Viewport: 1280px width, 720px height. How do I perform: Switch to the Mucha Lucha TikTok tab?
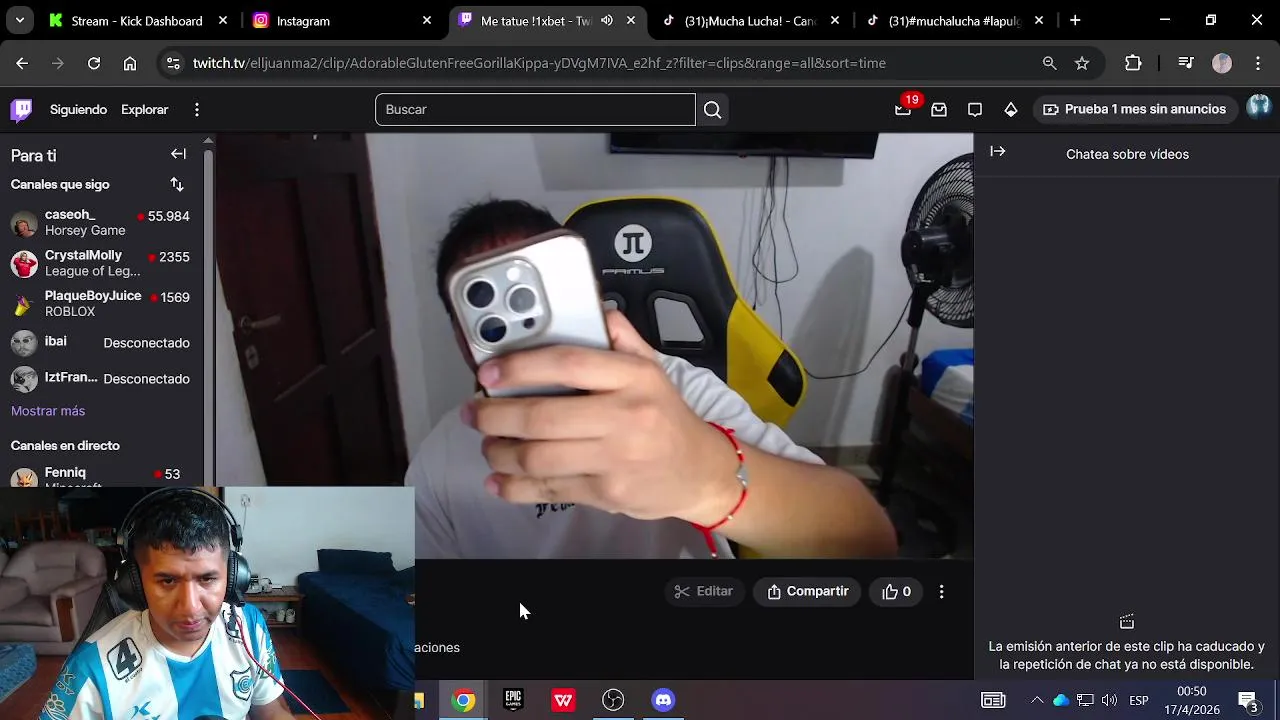pyautogui.click(x=750, y=20)
